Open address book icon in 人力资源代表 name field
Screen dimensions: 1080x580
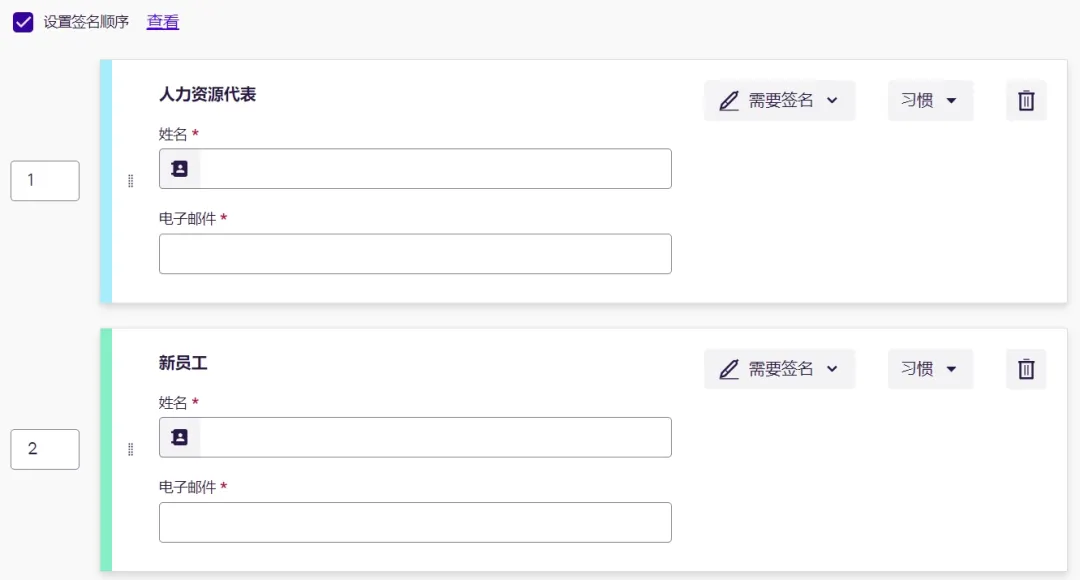180,169
